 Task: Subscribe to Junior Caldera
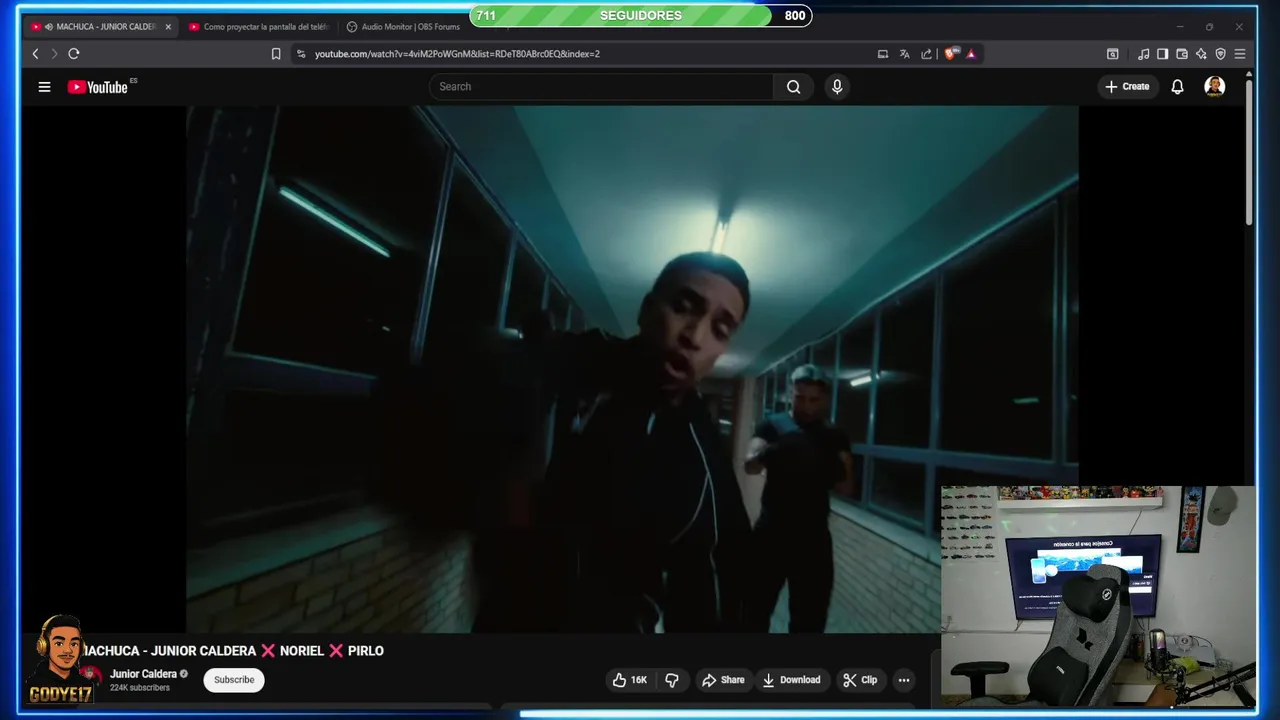click(234, 680)
